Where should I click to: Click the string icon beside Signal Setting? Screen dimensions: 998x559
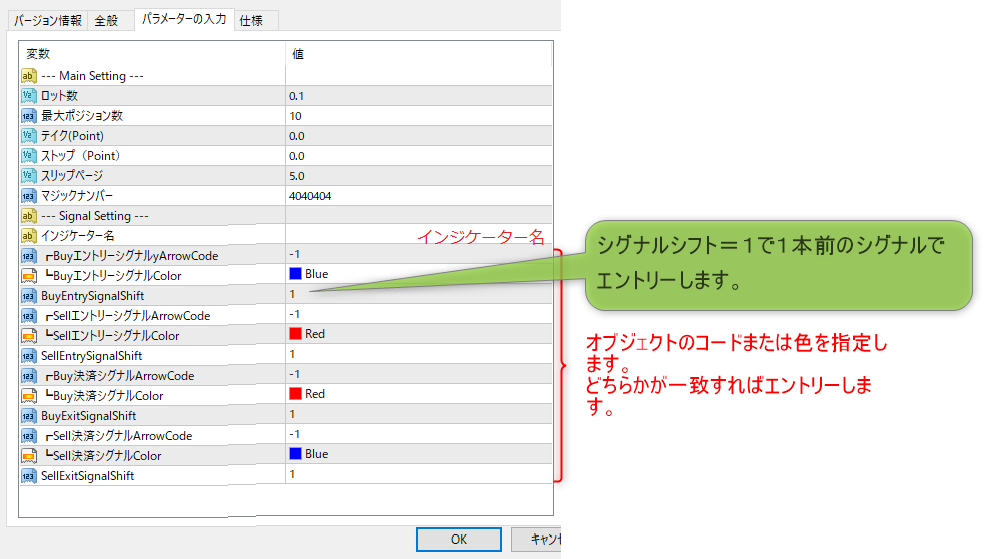(28, 216)
